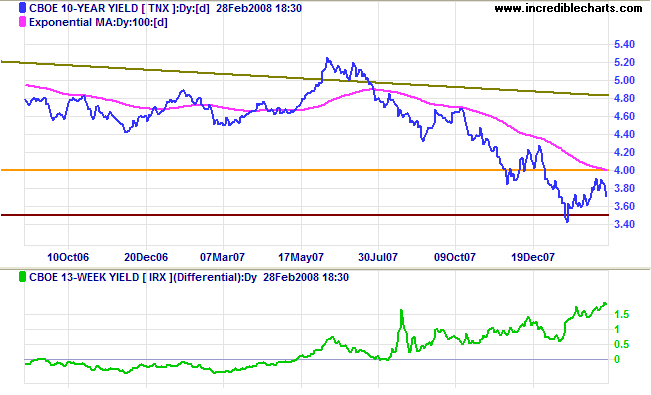
Task: Click the 09Oct07 date axis label
Action: [x=455, y=257]
